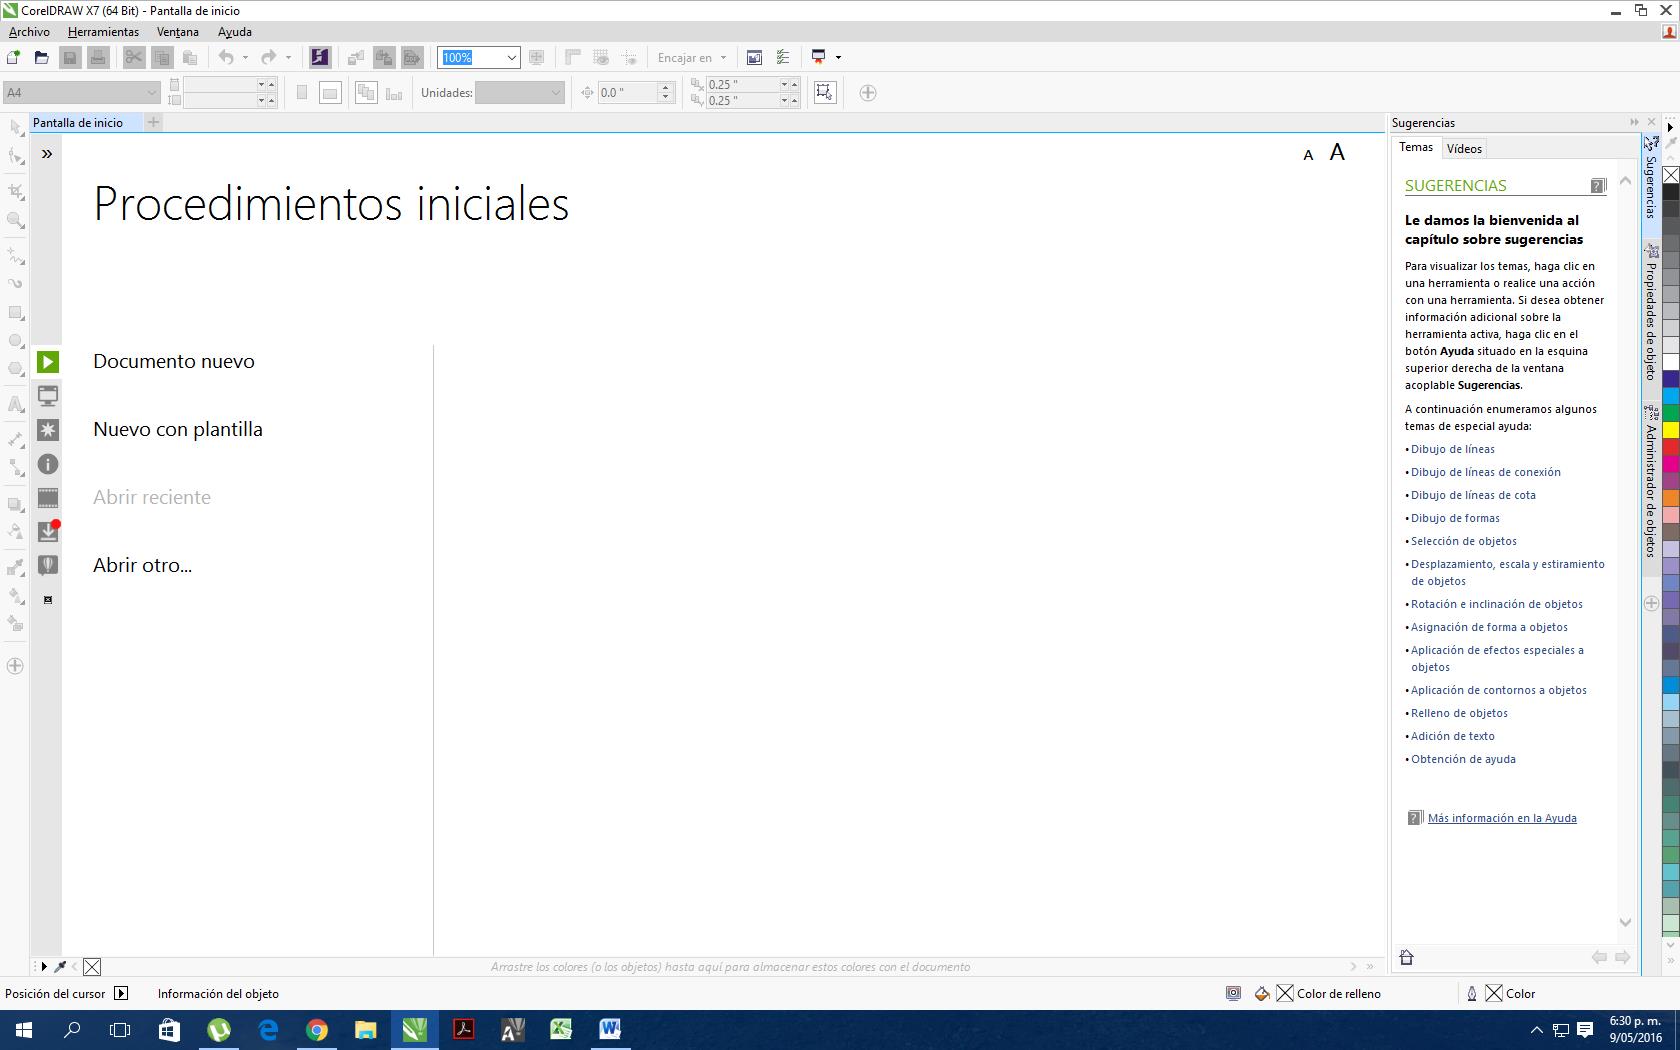This screenshot has width=1680, height=1050.
Task: Expand the zoom level combo box
Action: pos(511,57)
